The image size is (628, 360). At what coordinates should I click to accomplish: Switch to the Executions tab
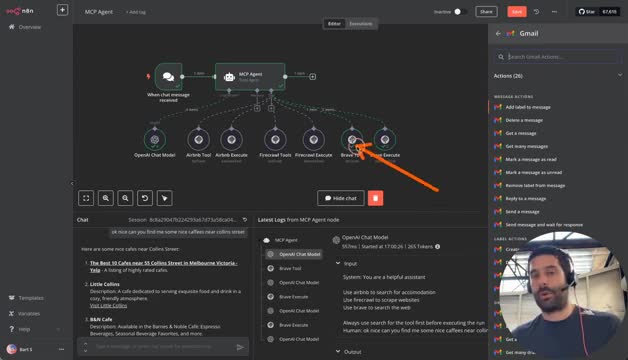pyautogui.click(x=361, y=24)
